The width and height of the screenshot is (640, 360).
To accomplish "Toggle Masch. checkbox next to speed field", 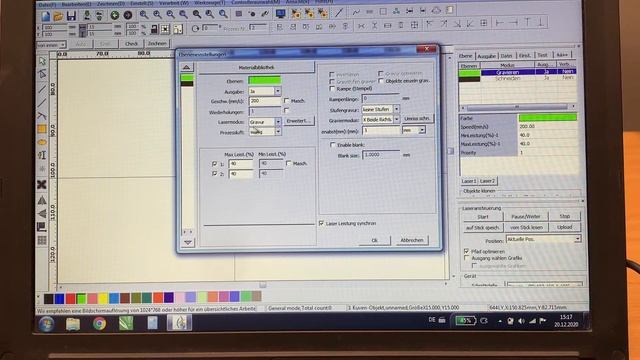I will 286,100.
